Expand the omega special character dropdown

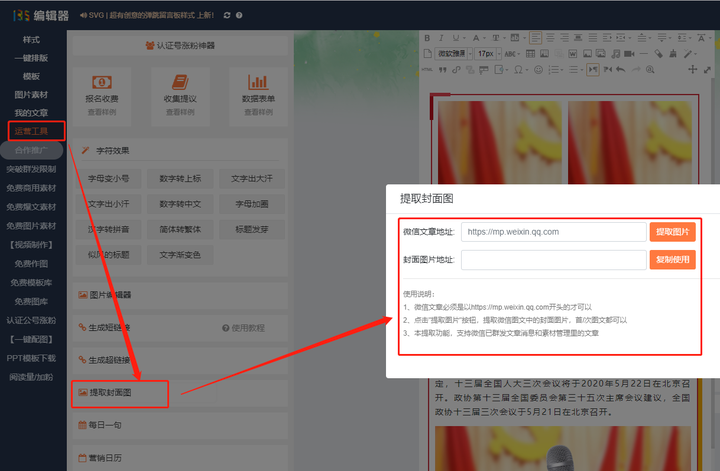(527, 70)
